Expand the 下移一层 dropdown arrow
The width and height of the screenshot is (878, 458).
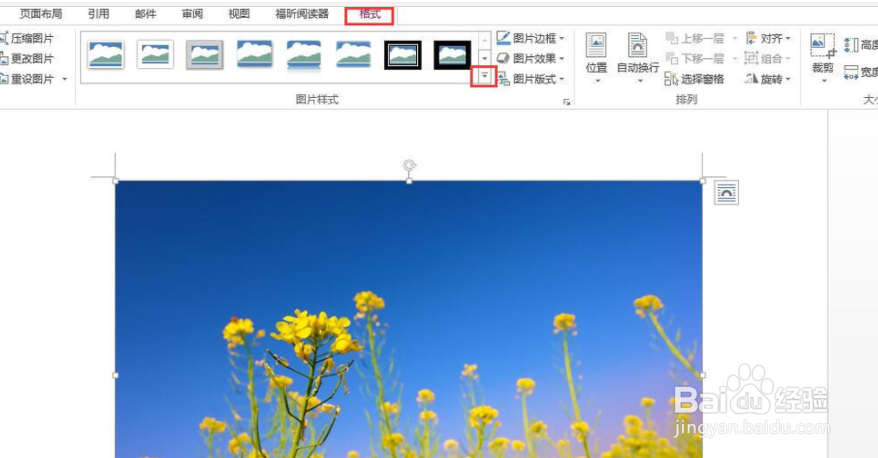pos(735,59)
